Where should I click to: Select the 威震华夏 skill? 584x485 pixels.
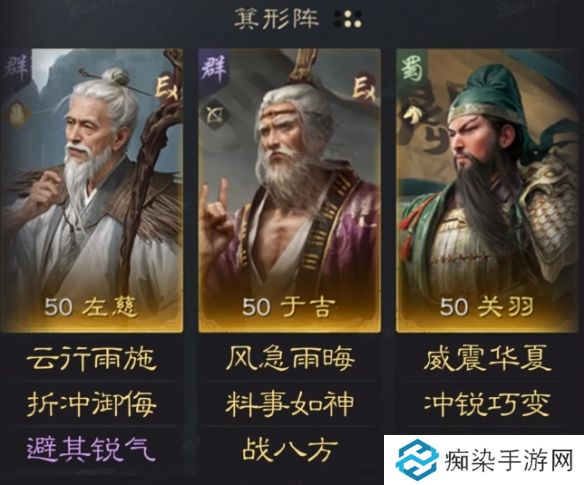[x=487, y=358]
